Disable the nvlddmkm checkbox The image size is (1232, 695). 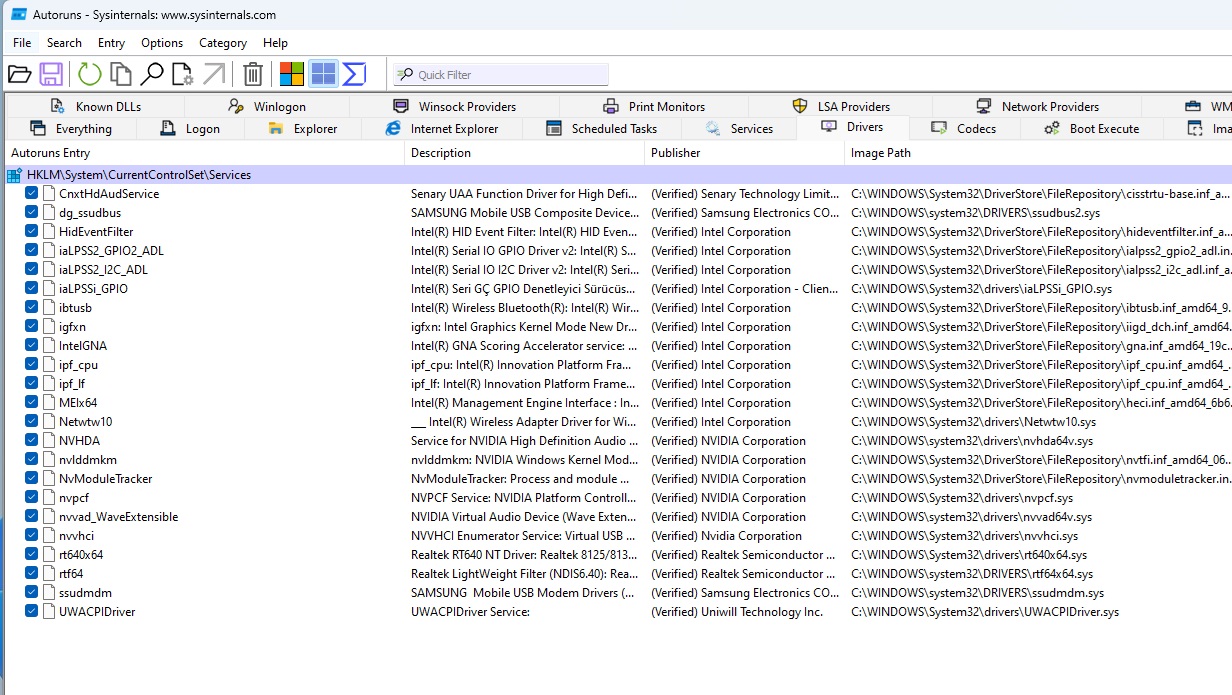click(32, 460)
